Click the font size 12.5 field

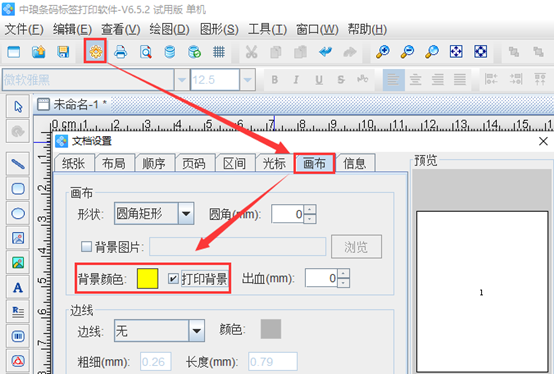215,80
